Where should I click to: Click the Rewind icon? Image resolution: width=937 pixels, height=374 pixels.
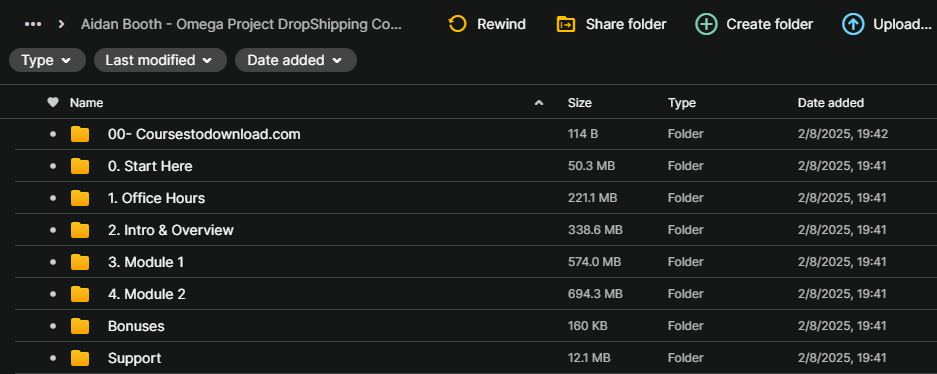[457, 24]
